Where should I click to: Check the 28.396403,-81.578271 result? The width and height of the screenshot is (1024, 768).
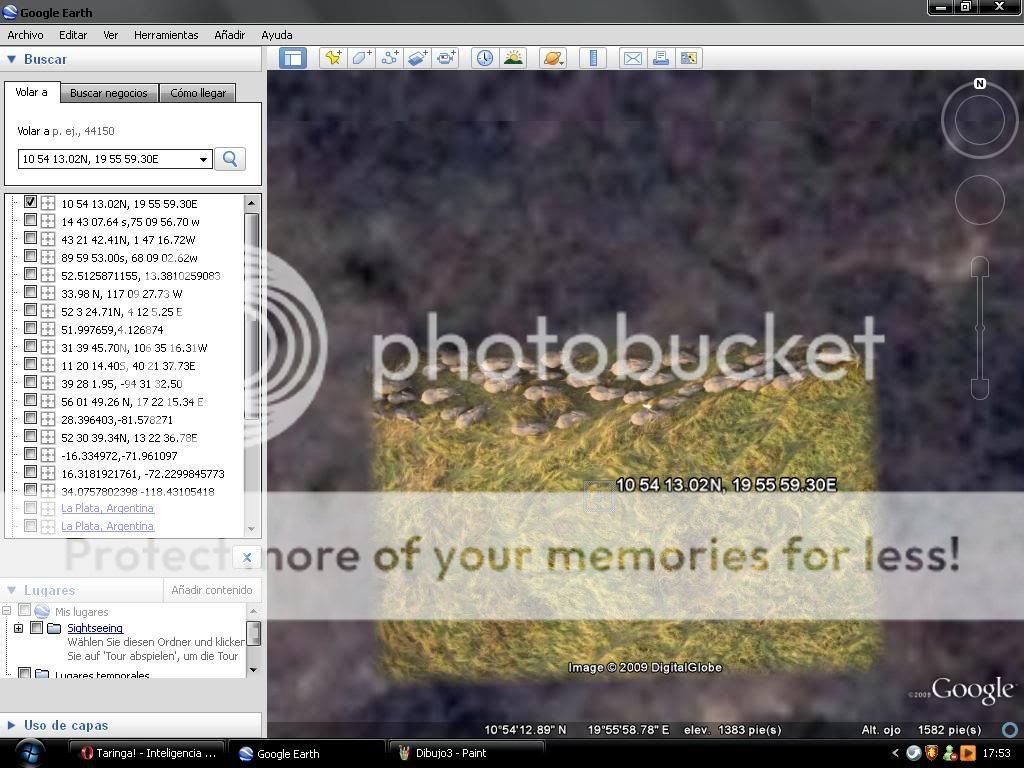(x=30, y=419)
